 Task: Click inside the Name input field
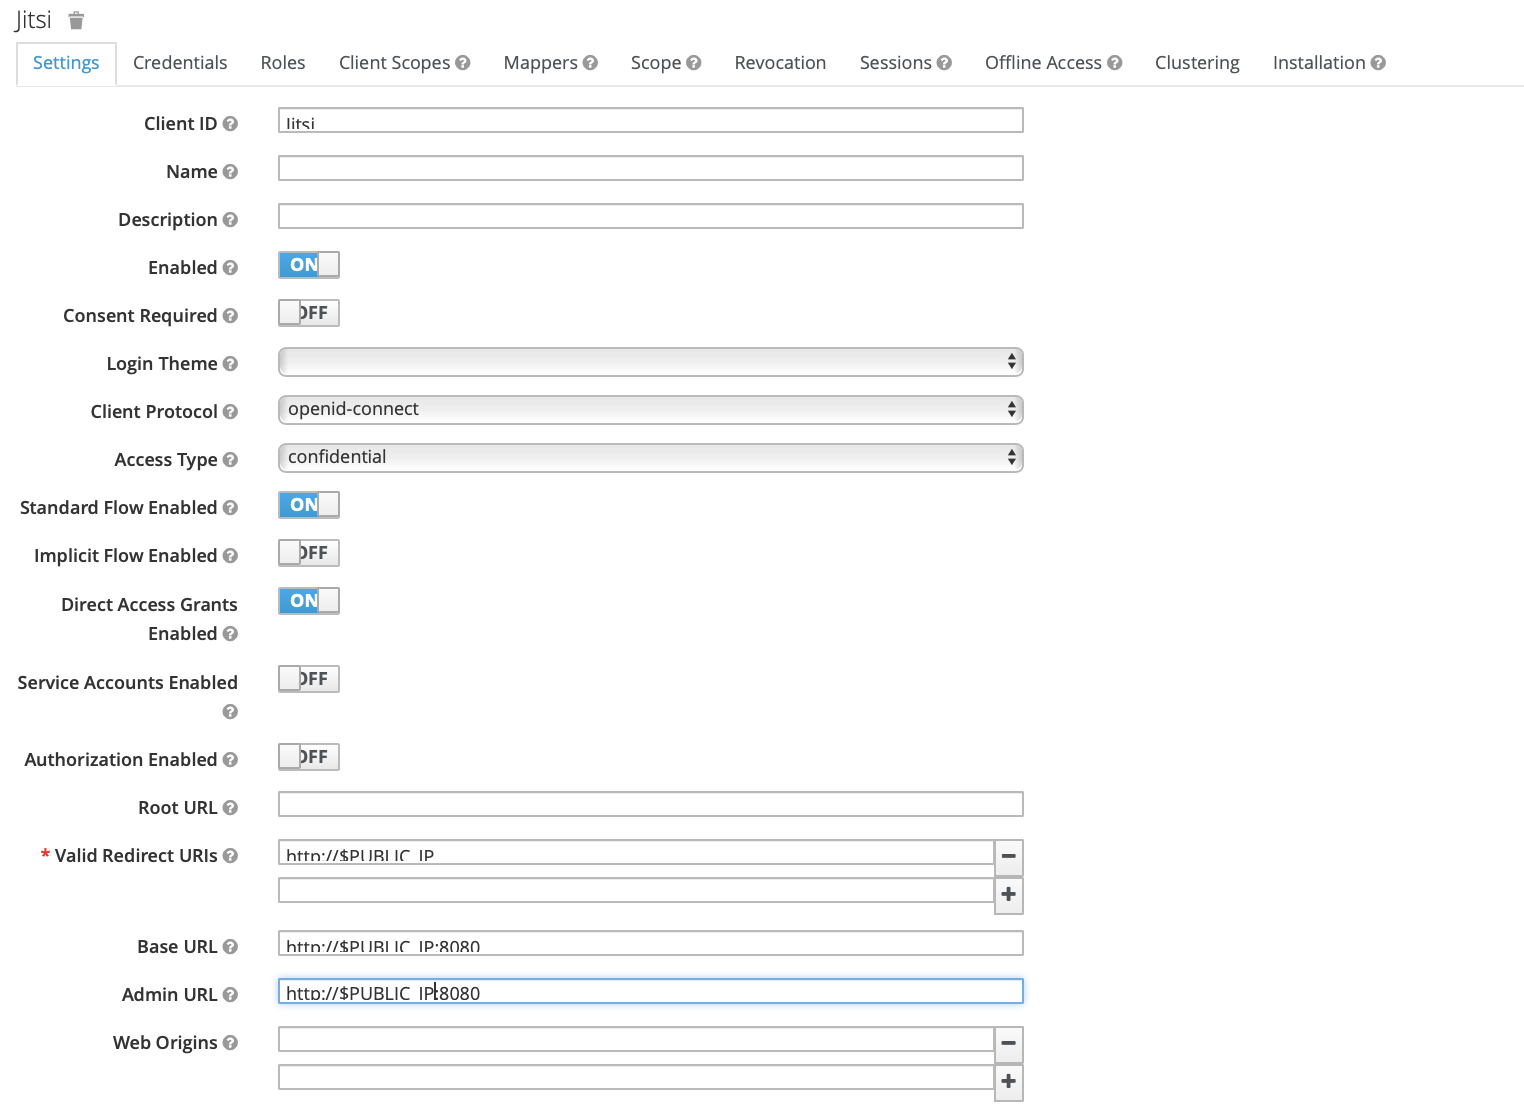pyautogui.click(x=650, y=167)
